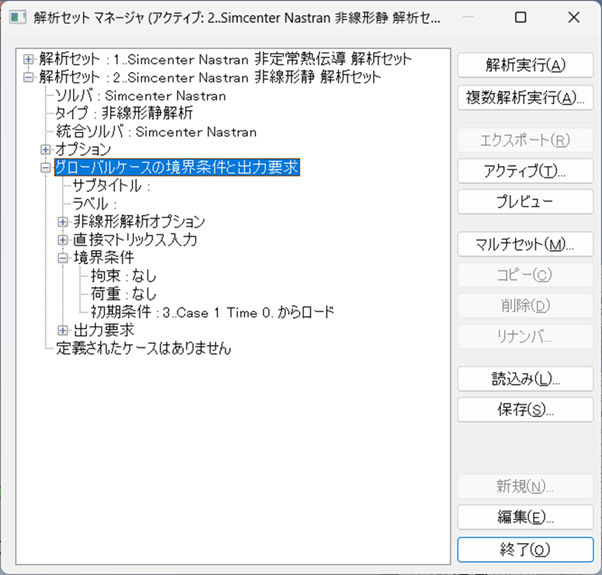This screenshot has width=602, height=575.
Task: Select 拘束 : なし row
Action: tap(124, 276)
